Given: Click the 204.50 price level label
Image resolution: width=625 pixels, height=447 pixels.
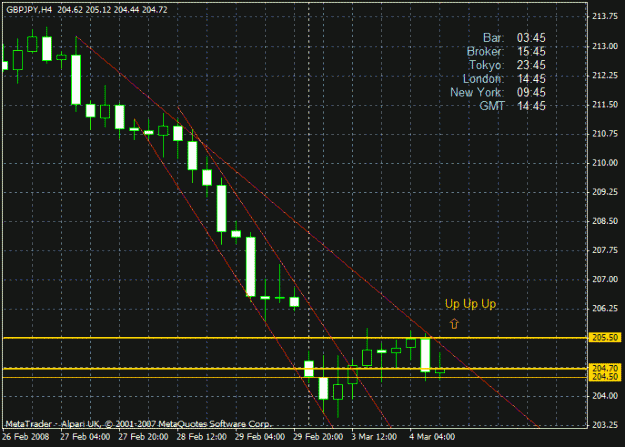Looking at the screenshot, I should point(605,377).
